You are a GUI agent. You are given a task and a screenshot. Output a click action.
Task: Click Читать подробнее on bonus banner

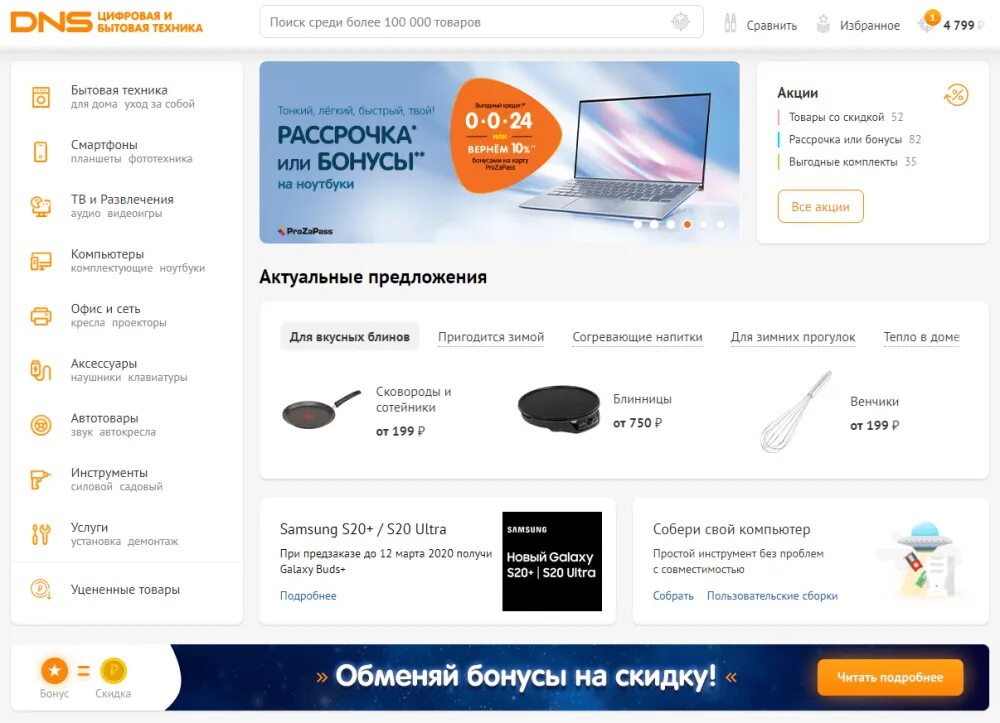(x=890, y=677)
